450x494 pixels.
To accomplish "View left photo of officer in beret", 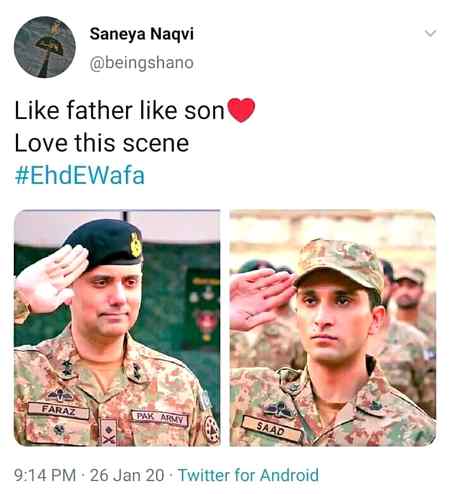I will pos(117,328).
